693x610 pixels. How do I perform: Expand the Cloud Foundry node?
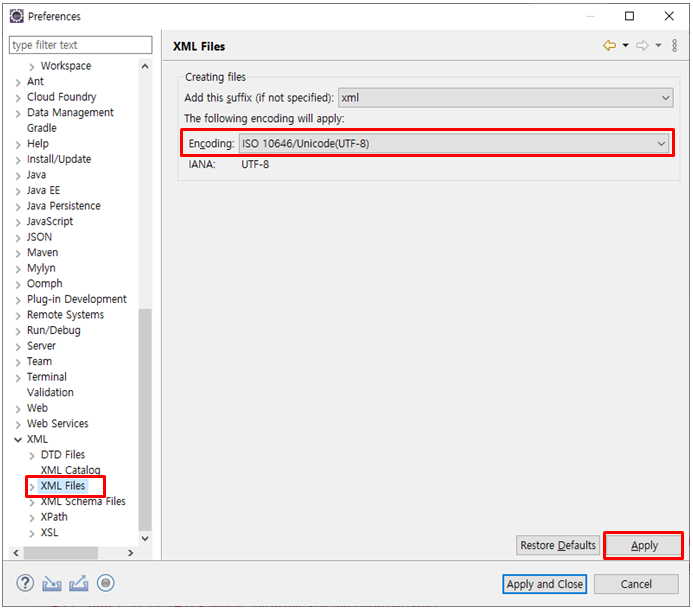click(18, 98)
